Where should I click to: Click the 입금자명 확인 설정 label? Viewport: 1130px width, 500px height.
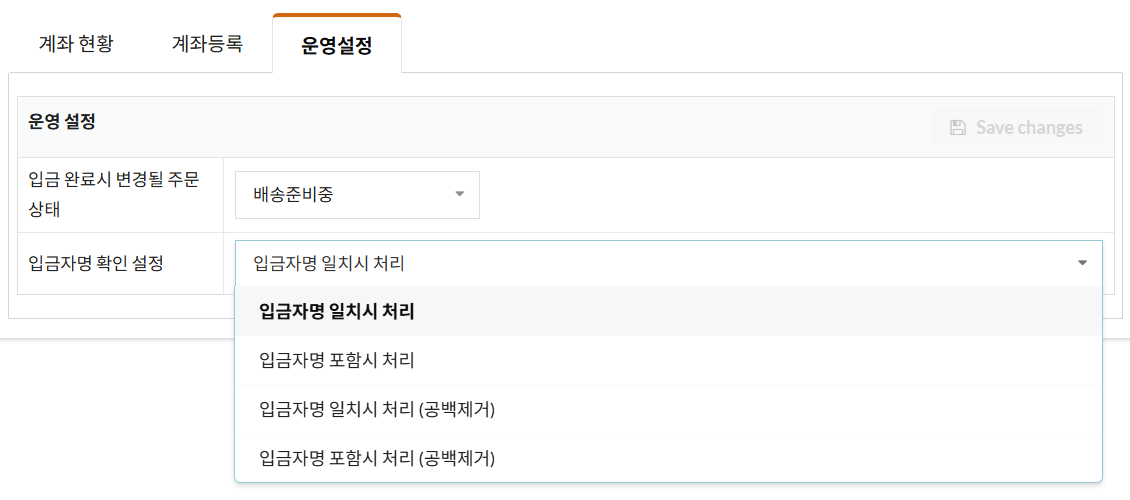96,263
